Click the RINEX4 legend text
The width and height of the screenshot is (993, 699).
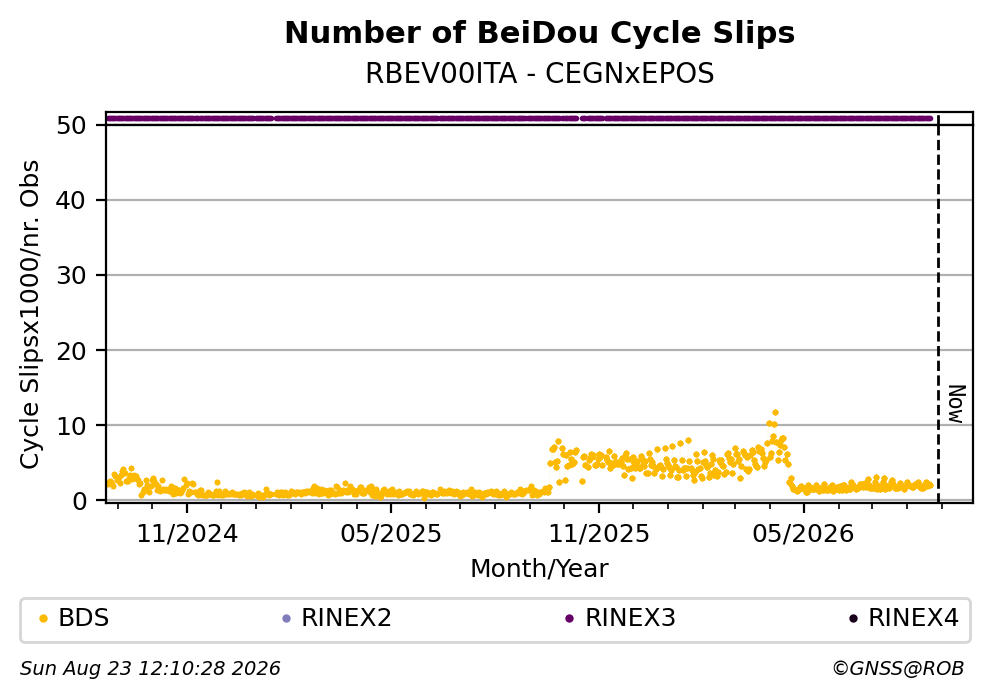tap(913, 618)
